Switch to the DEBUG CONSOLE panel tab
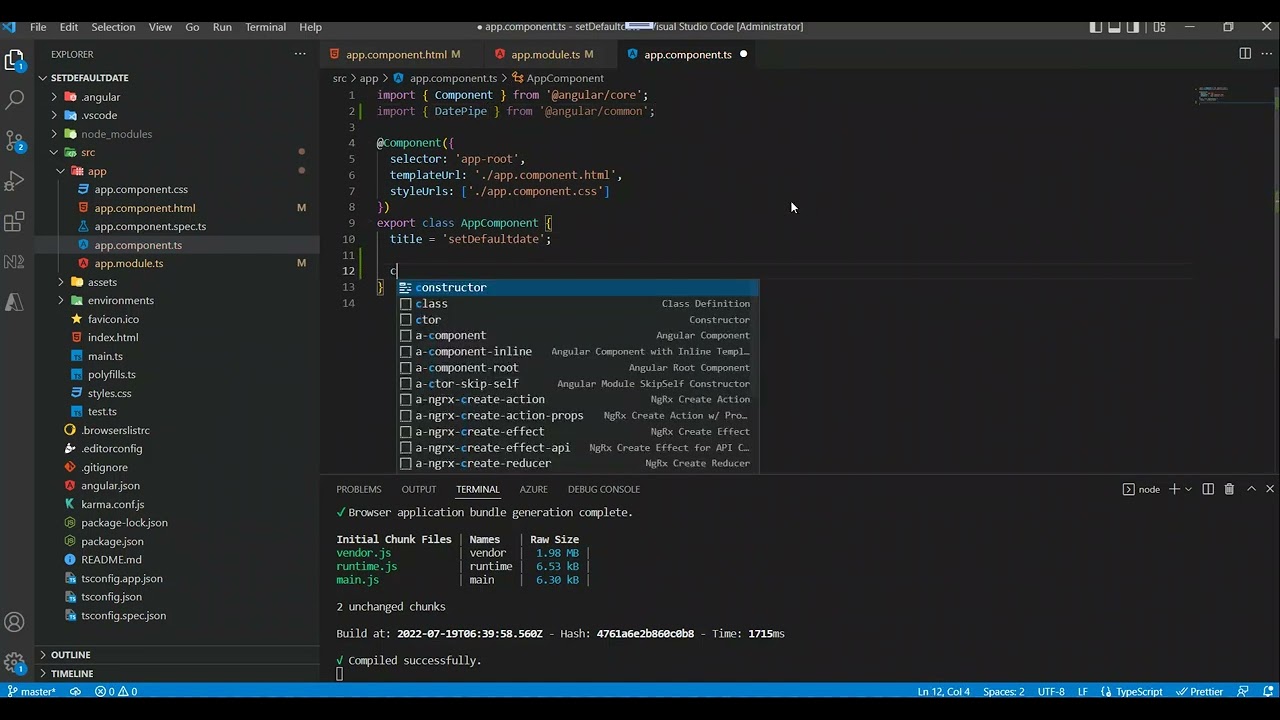Screen dimensions: 1280x720 click(x=603, y=489)
